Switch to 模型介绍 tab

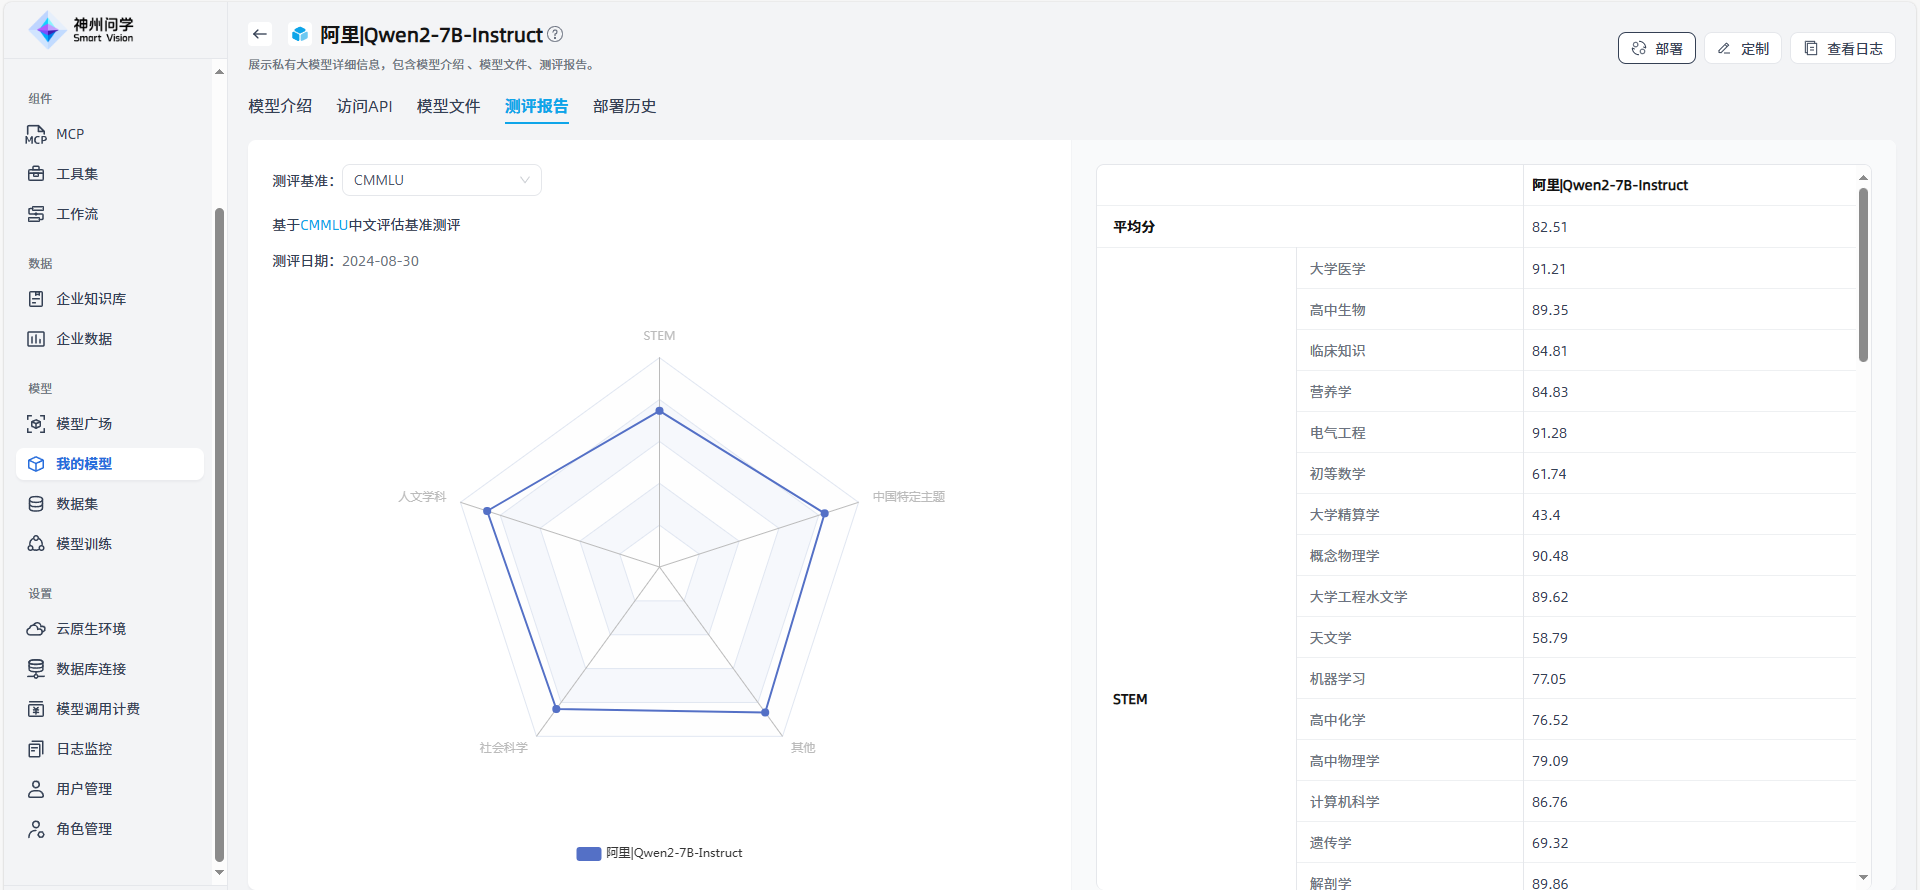coord(280,106)
